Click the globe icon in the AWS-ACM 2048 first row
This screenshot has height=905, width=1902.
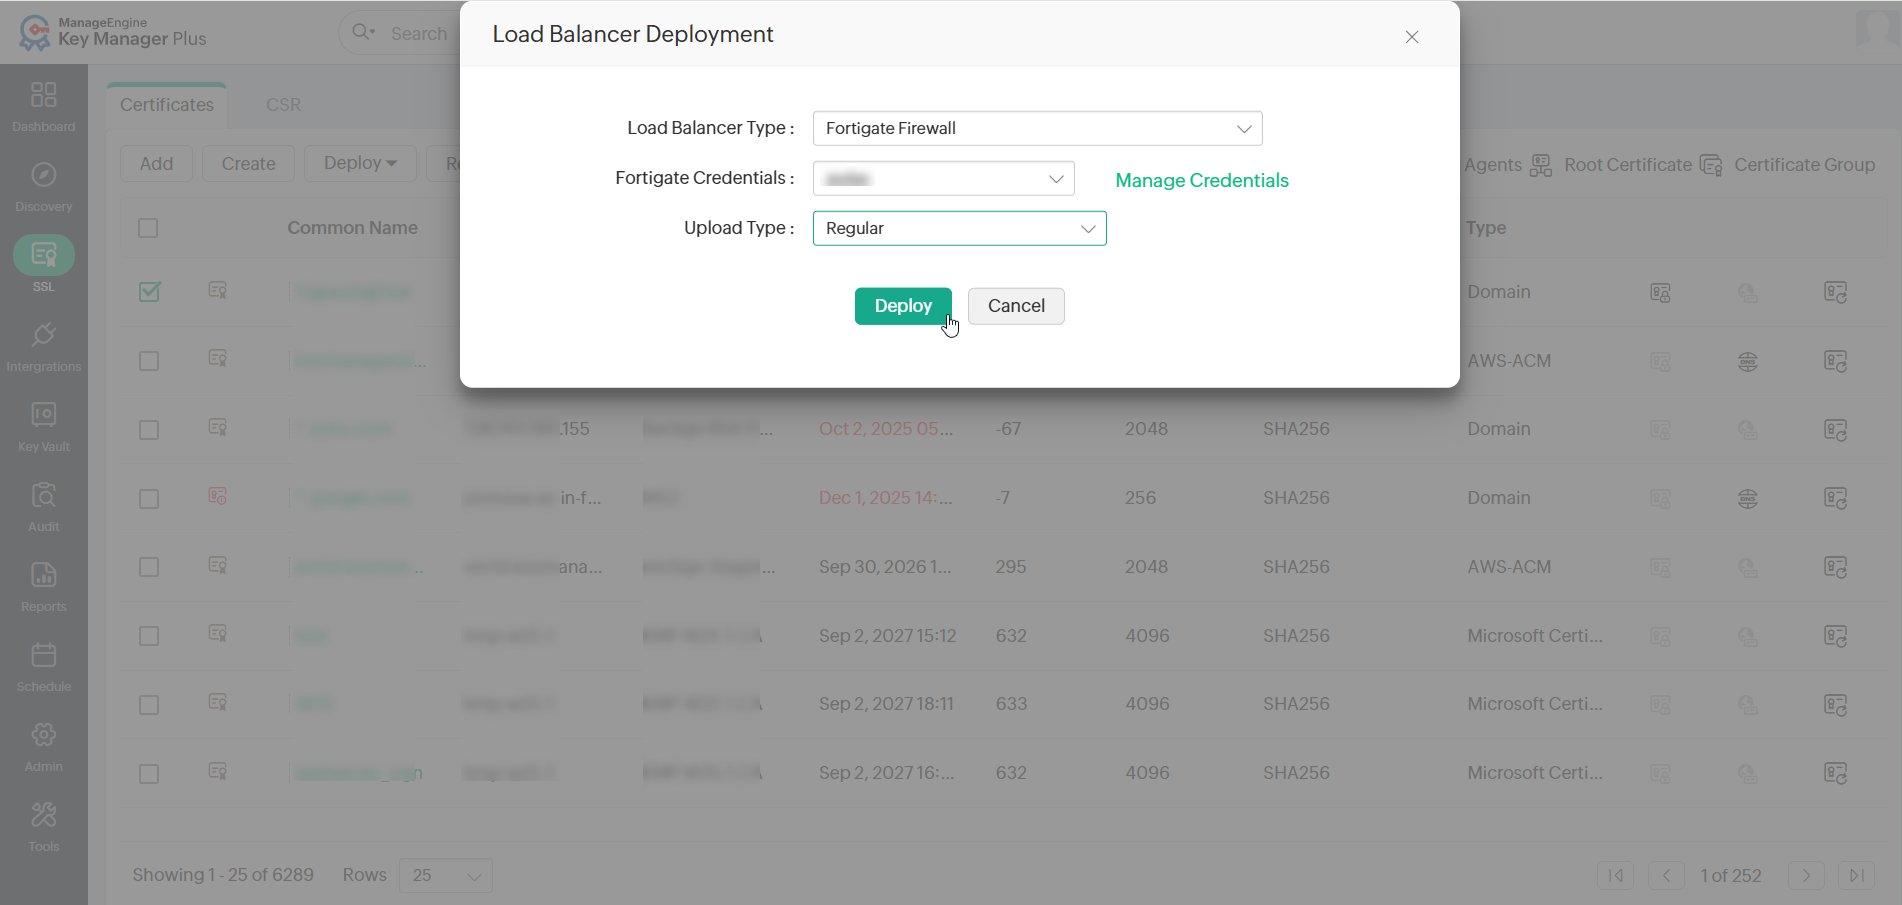1747,361
